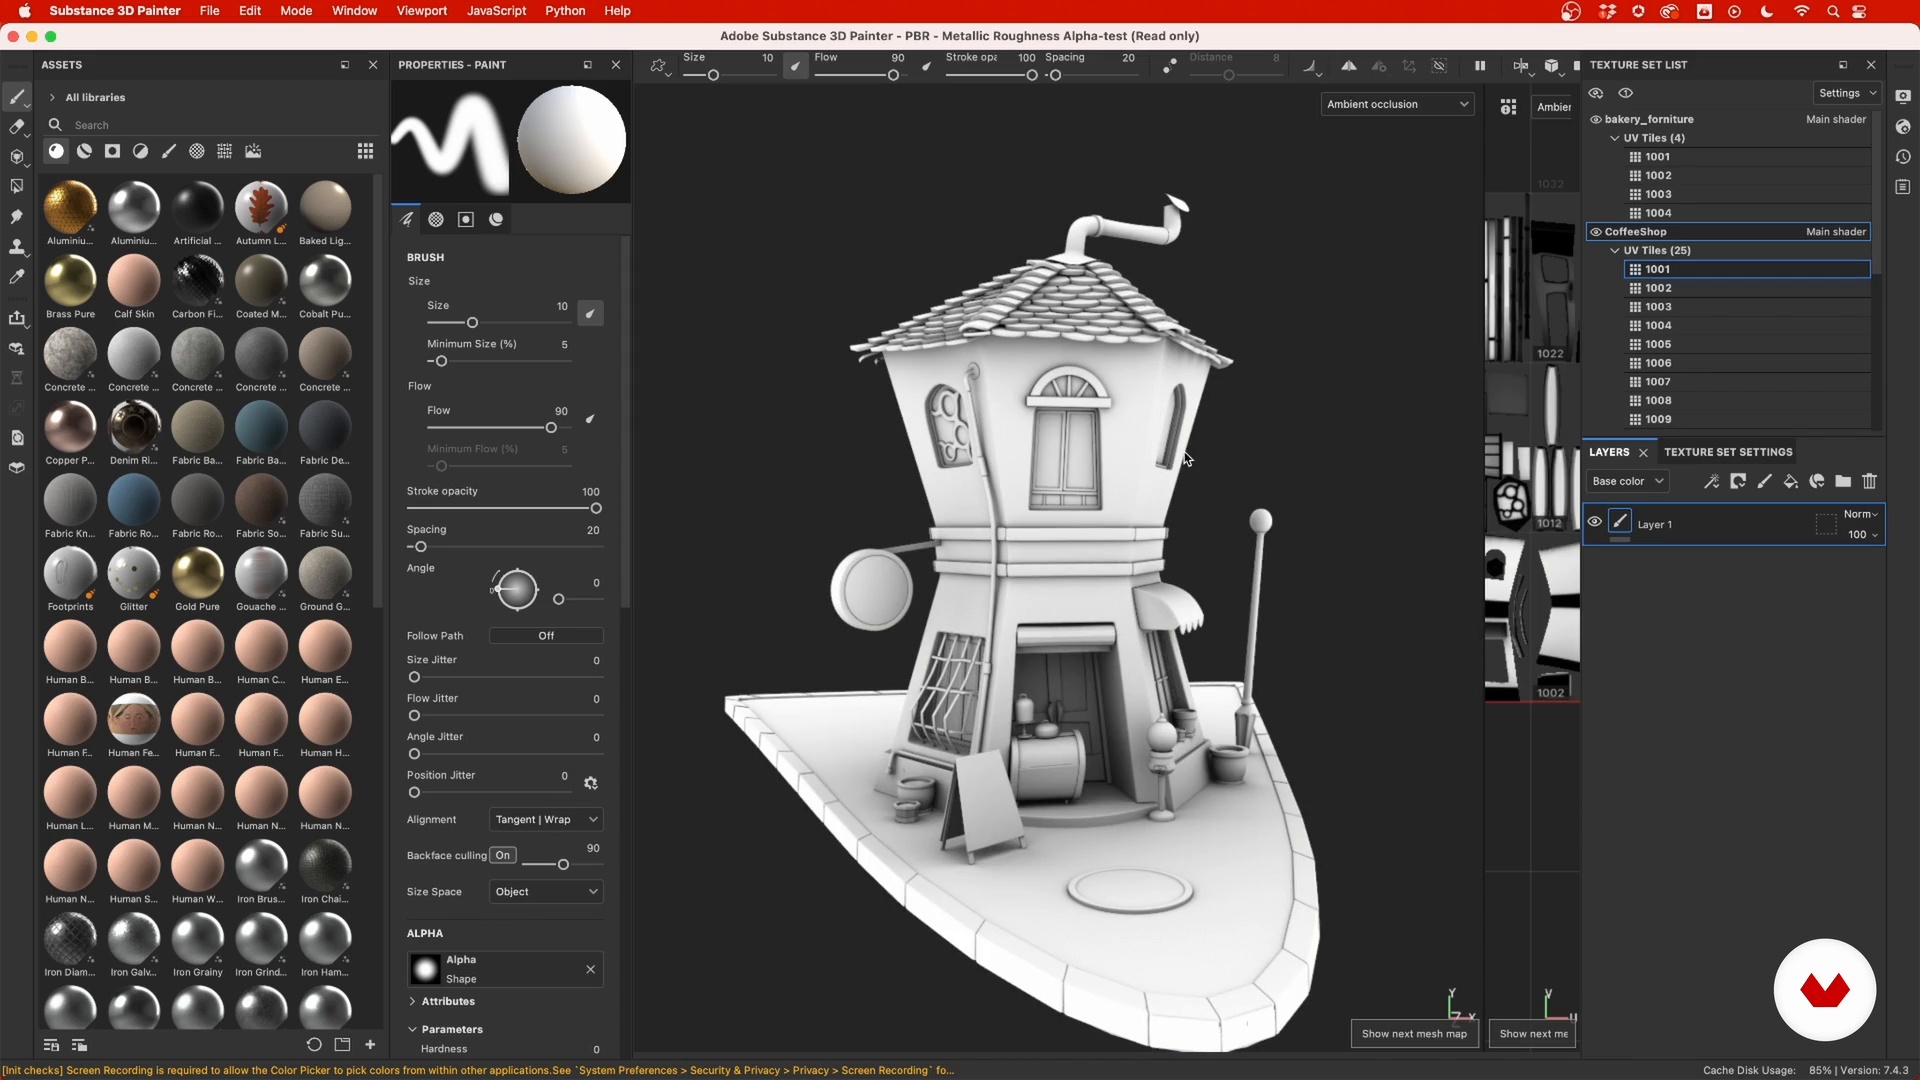Filter assets by Textures grid icon

[225, 151]
